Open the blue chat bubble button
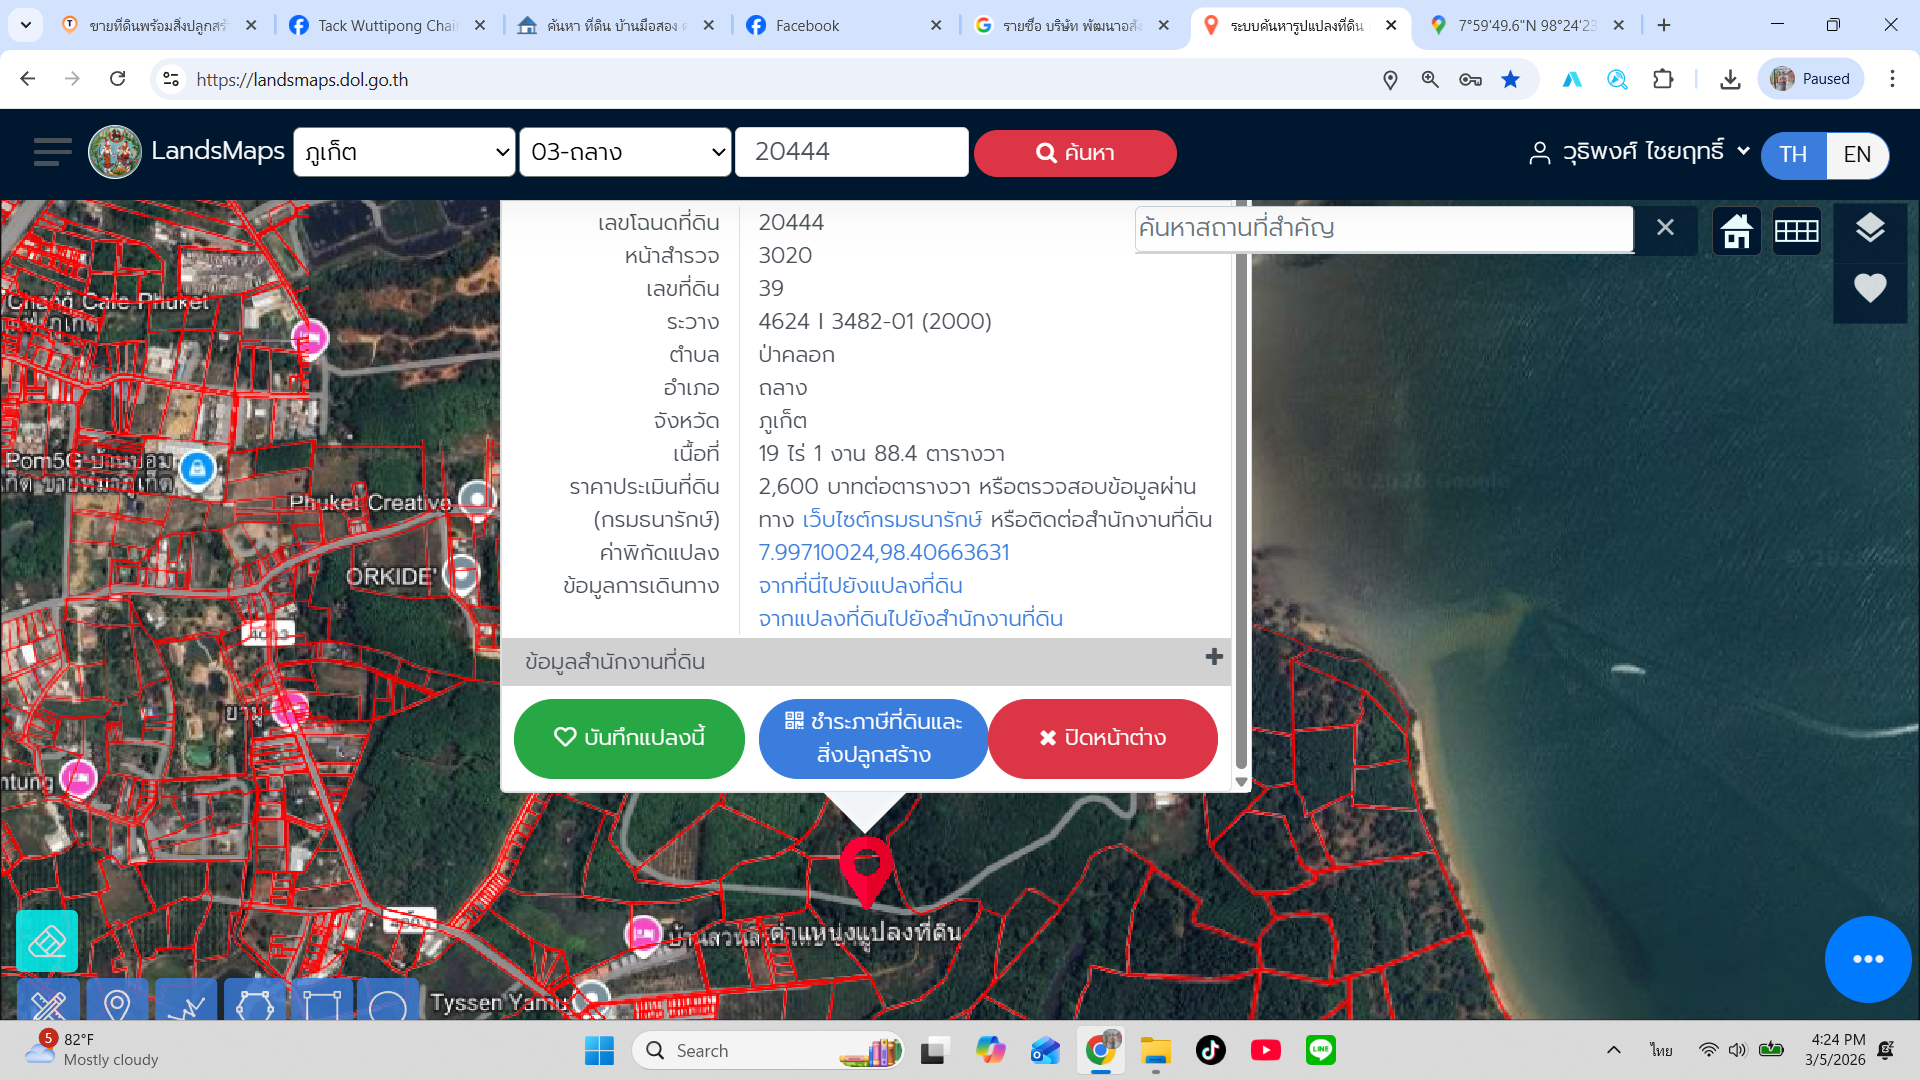This screenshot has height=1080, width=1920. coord(1867,959)
